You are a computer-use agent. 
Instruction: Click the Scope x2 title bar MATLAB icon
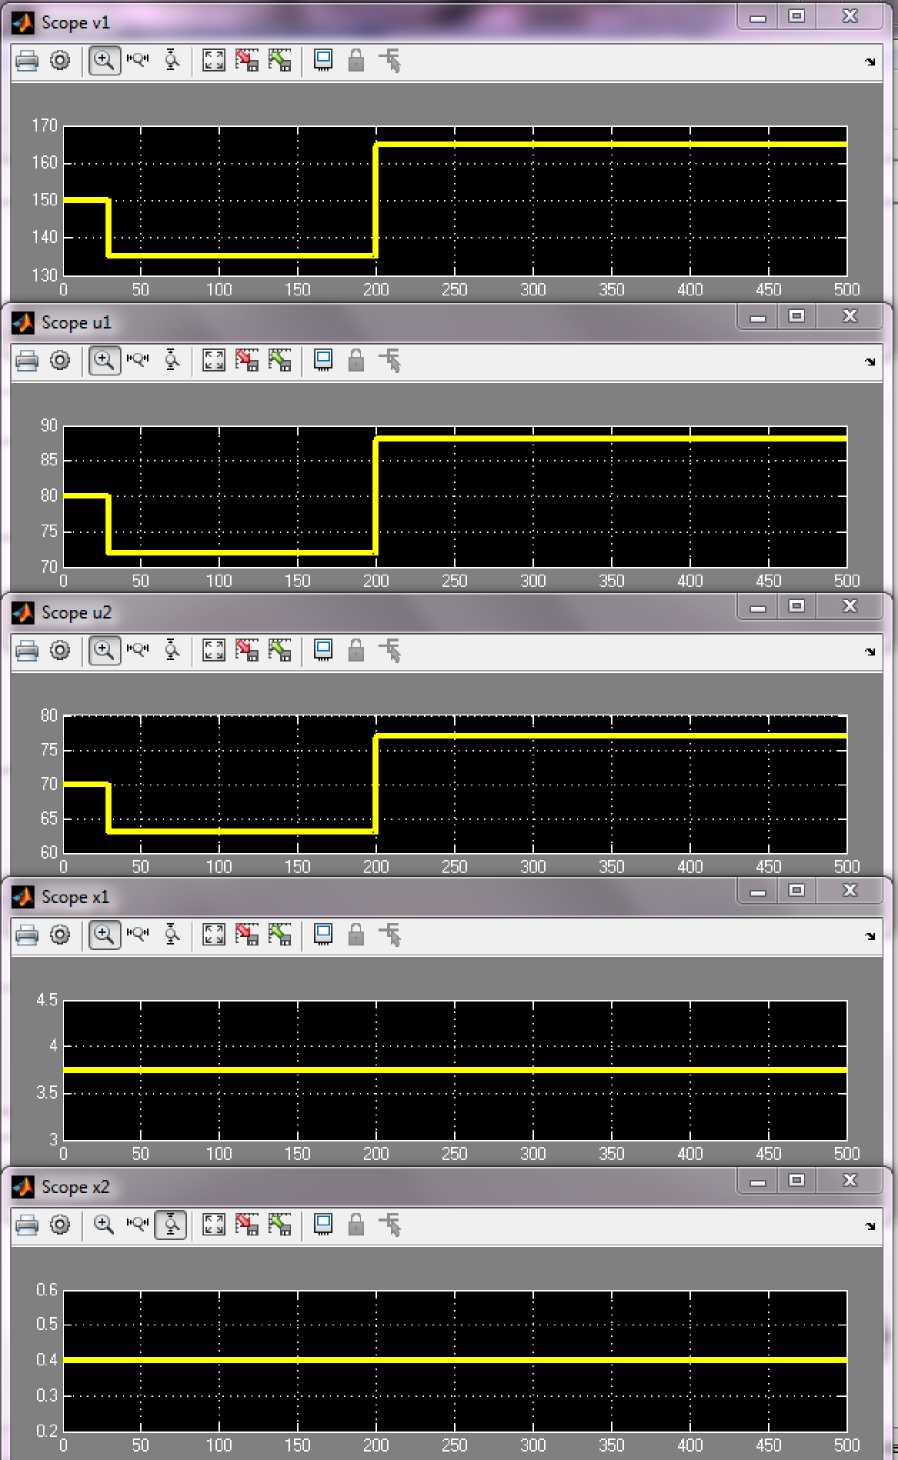[22, 1187]
